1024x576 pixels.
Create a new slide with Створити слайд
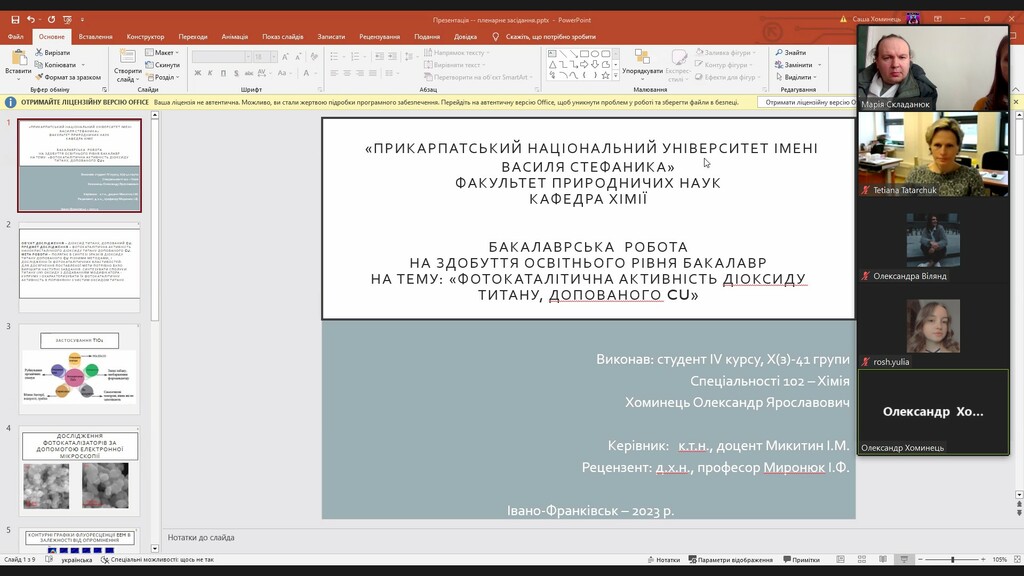127,65
